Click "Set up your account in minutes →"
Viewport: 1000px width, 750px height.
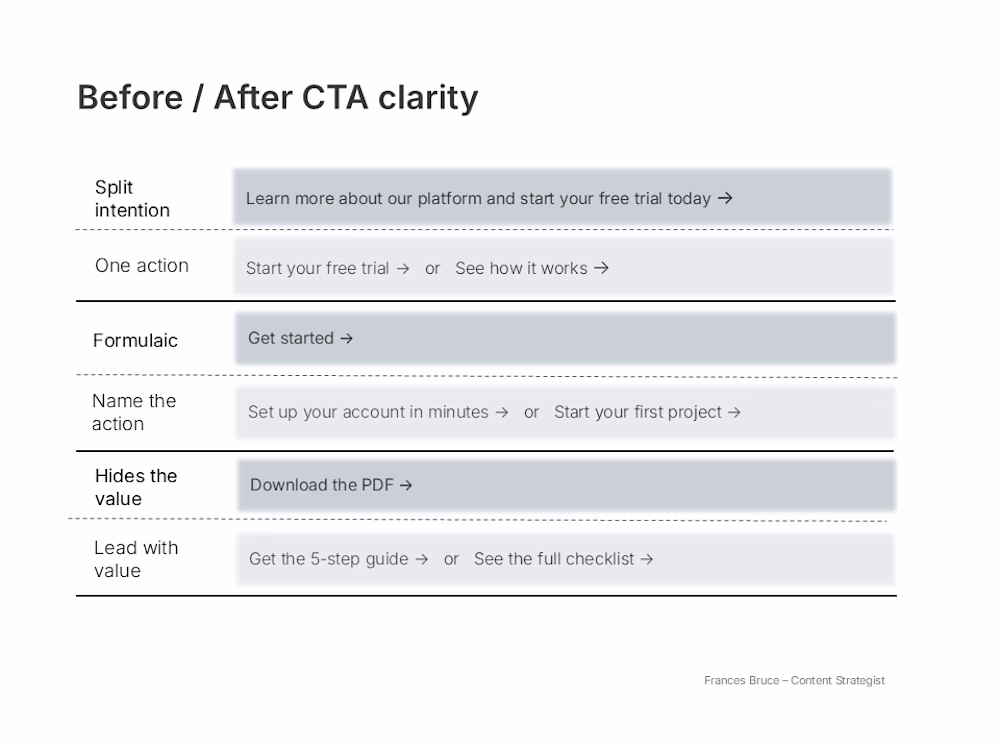[378, 412]
